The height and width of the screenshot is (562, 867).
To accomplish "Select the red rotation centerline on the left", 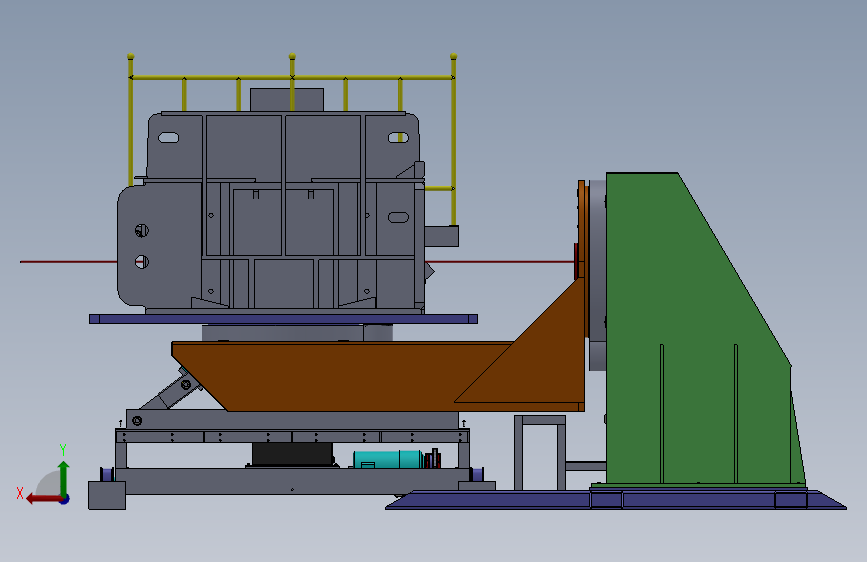I will click(68, 262).
